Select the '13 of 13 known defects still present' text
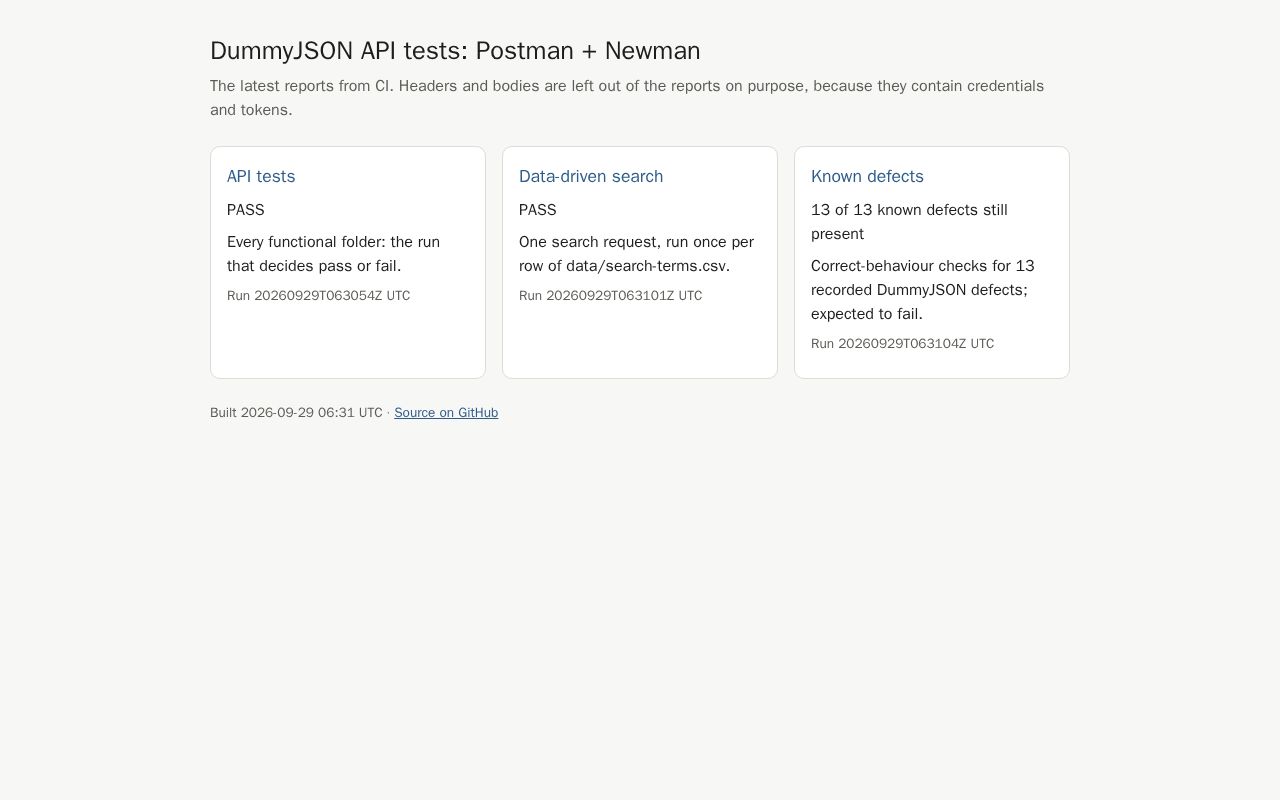Viewport: 1280px width, 800px height. pos(909,222)
